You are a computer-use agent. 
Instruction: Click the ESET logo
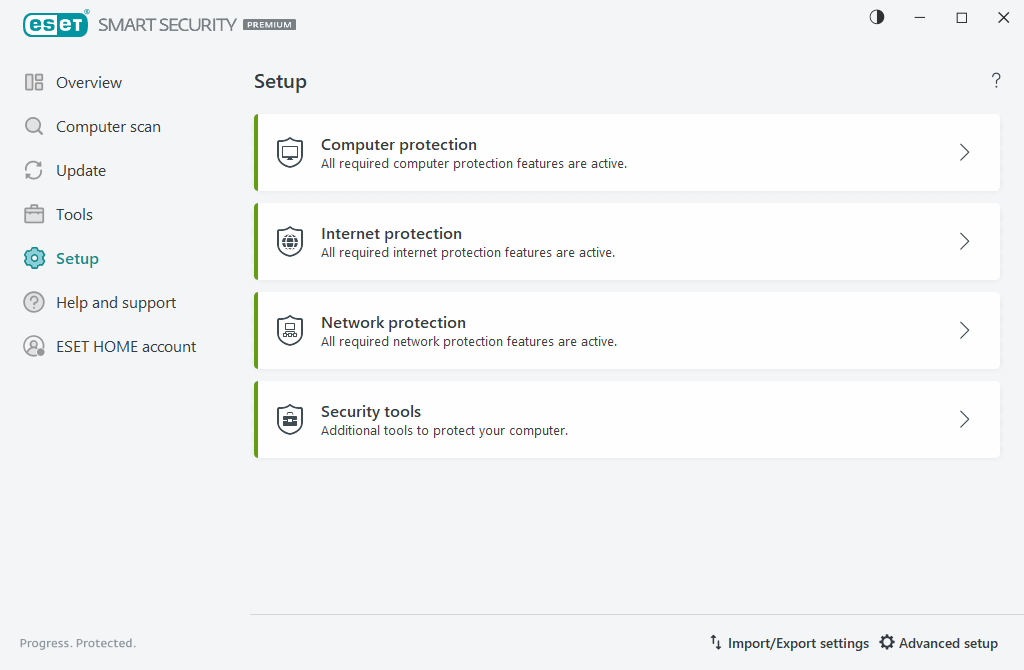(x=56, y=24)
